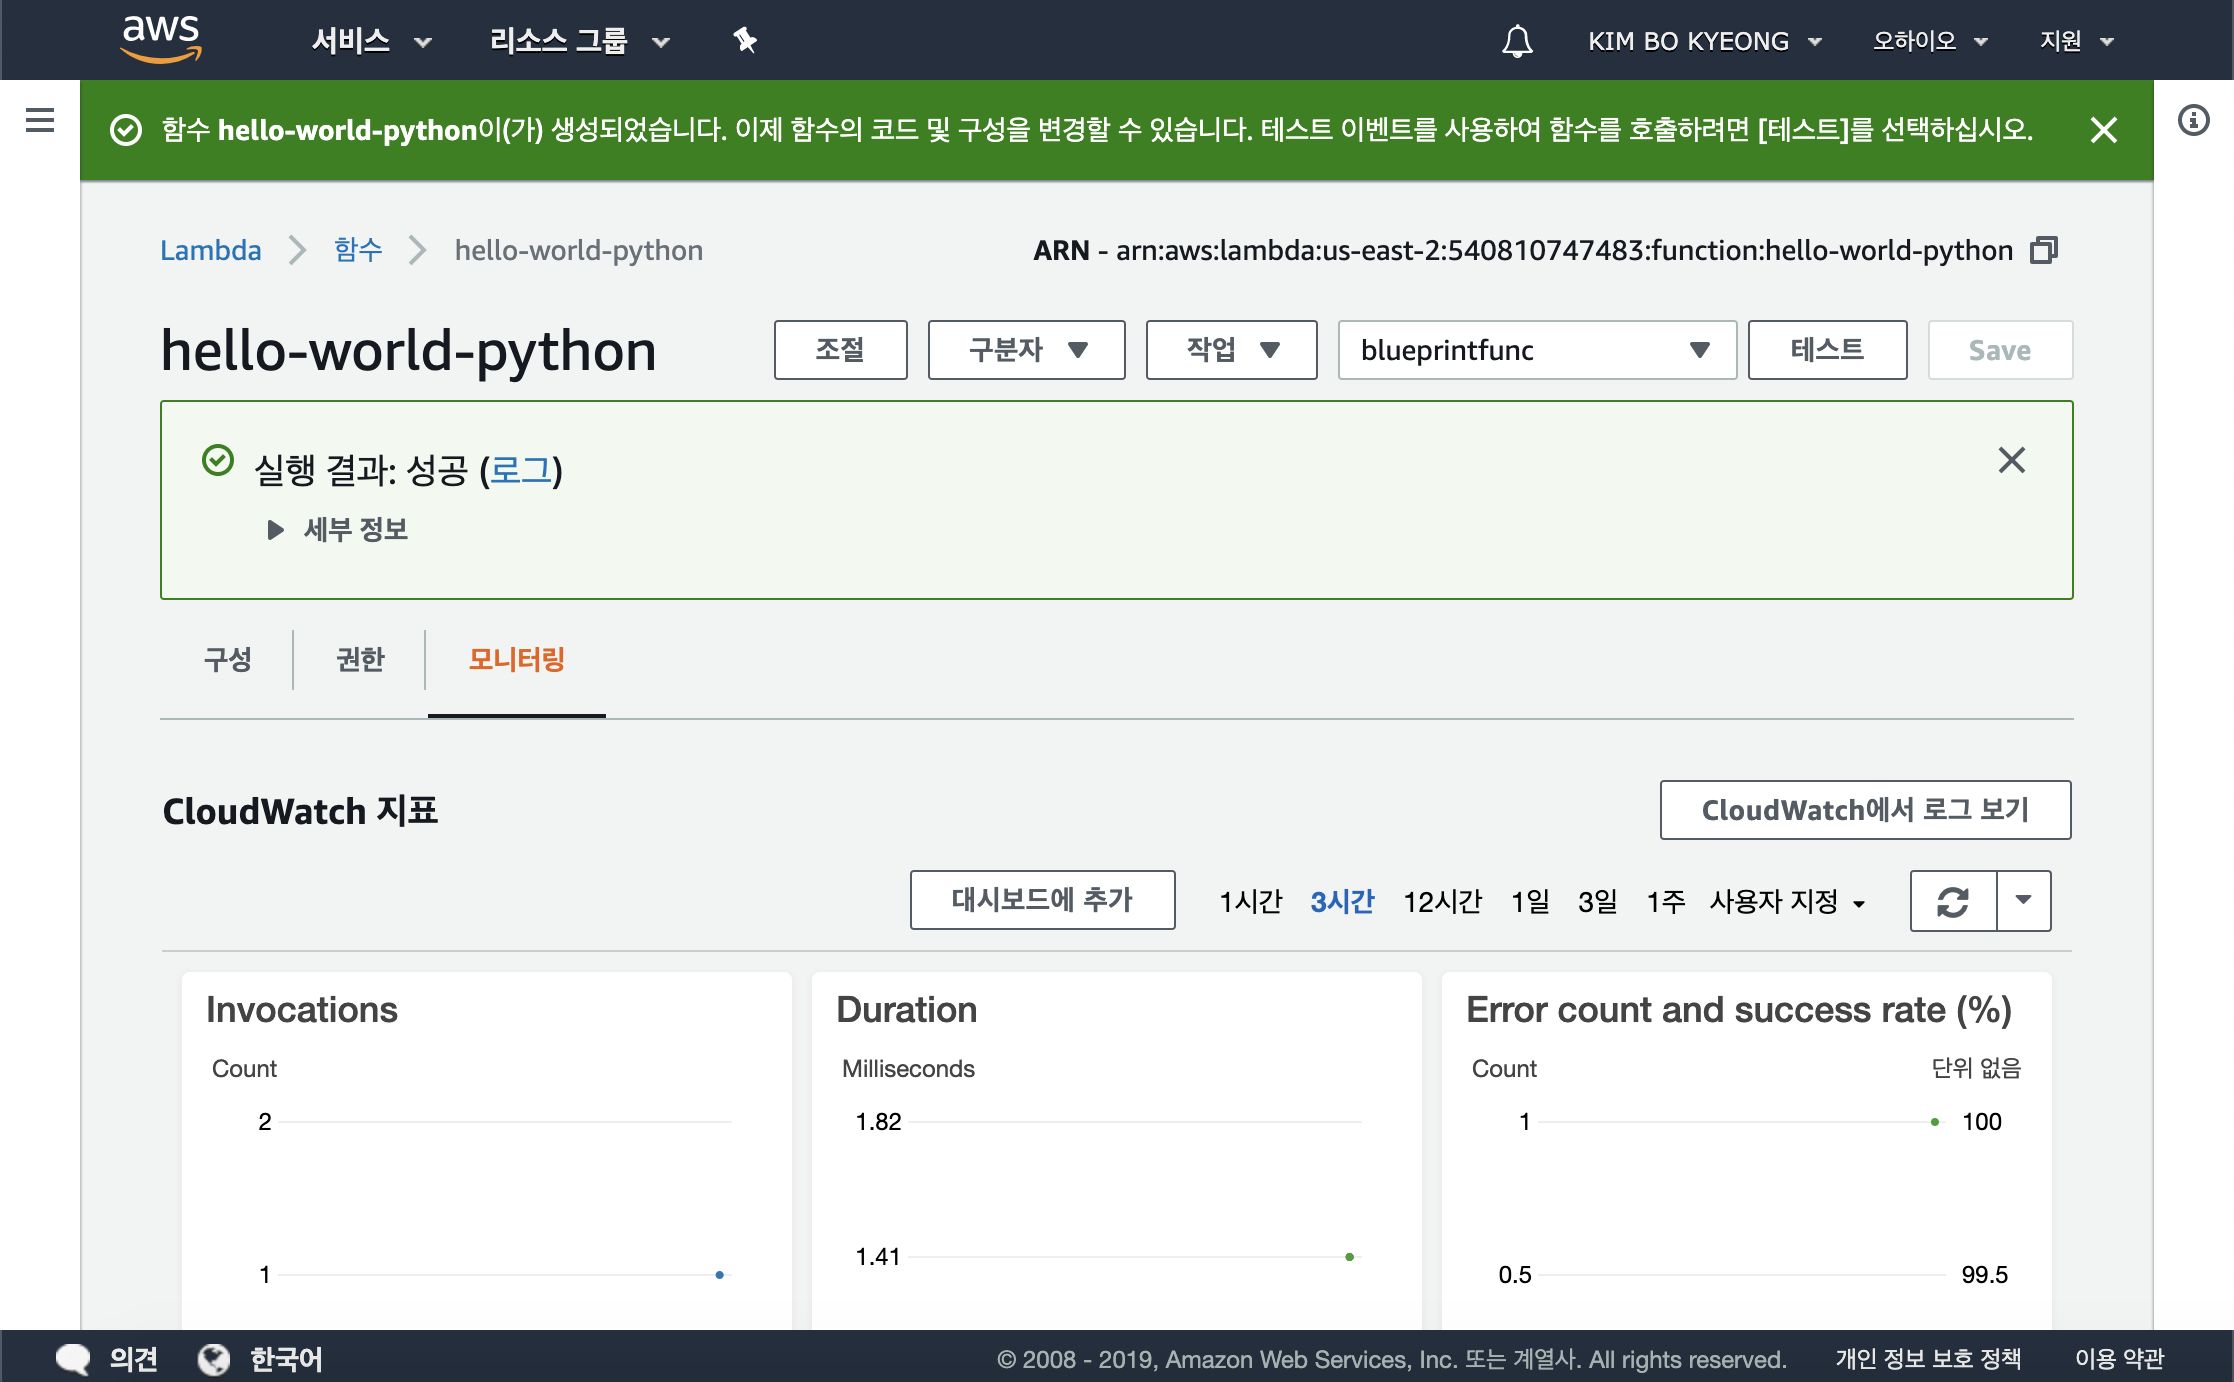Open the 로그 link in the execution result

click(521, 470)
